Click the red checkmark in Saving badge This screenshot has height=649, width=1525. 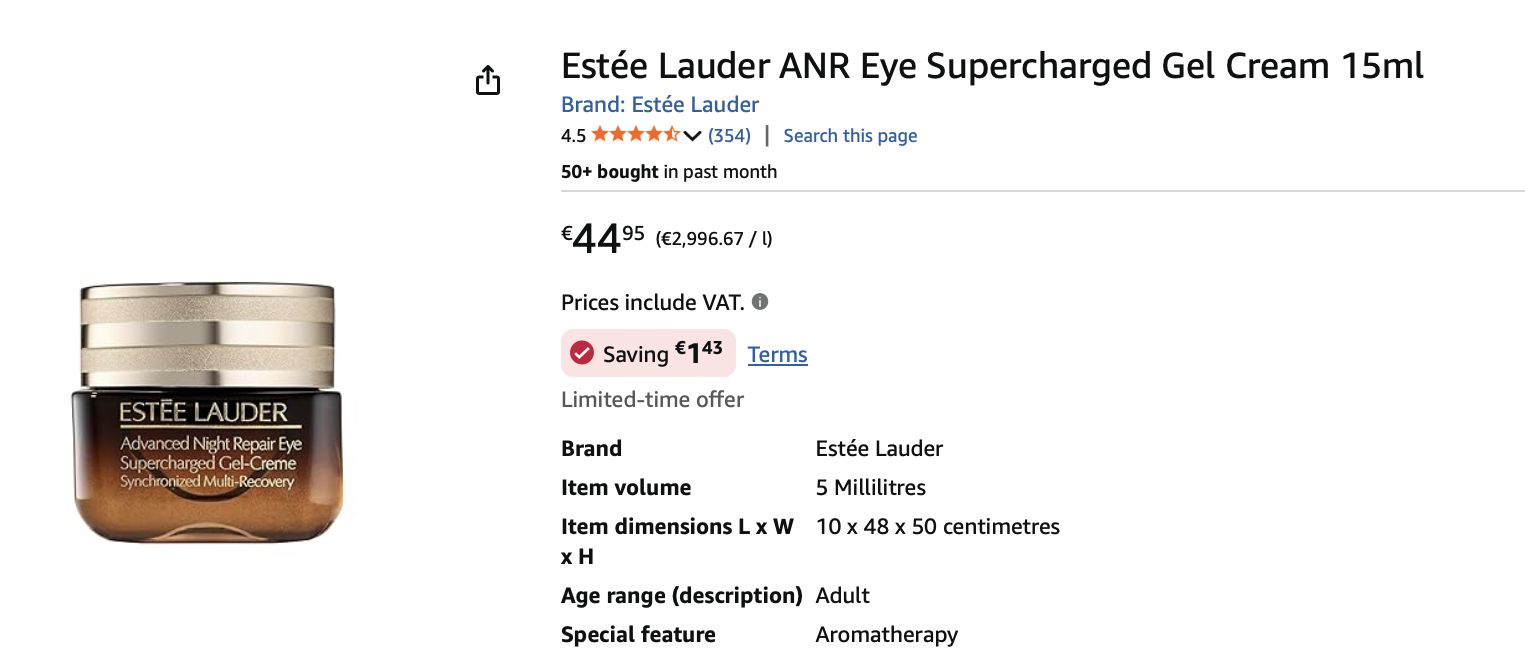point(582,353)
